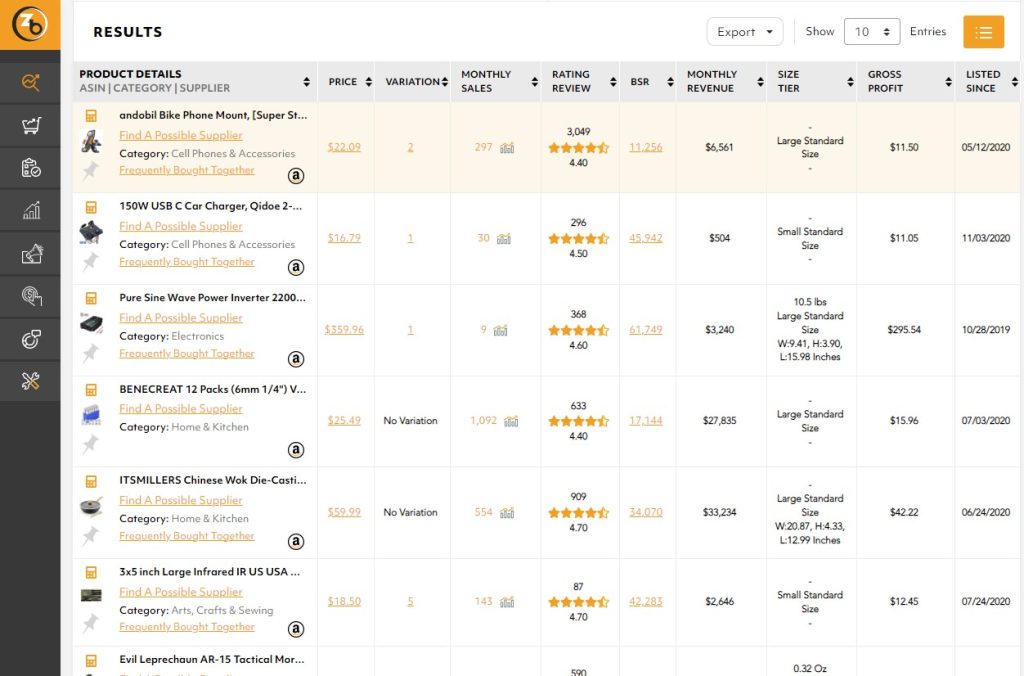Click the BENECREAT product thumbnail image
Image resolution: width=1024 pixels, height=676 pixels.
tap(91, 416)
